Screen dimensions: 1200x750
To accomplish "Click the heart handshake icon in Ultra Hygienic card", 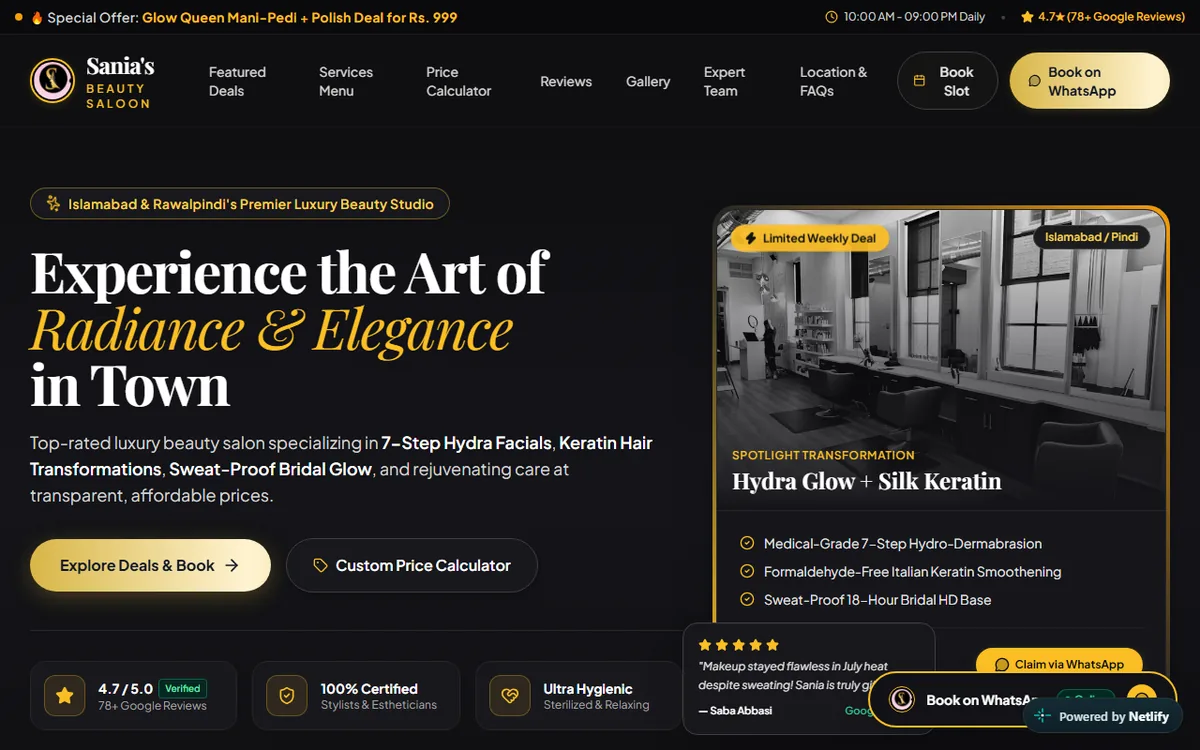I will tap(510, 696).
